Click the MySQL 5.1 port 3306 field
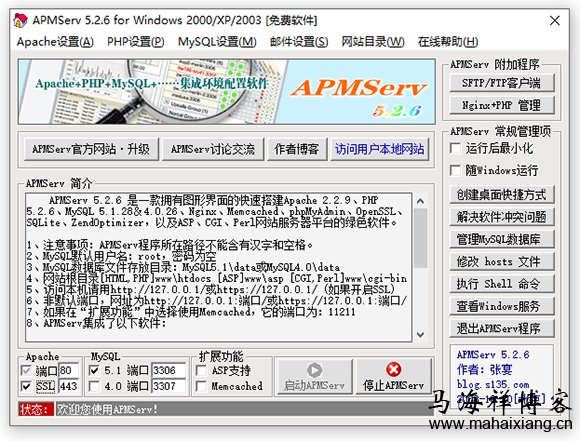 (x=168, y=370)
